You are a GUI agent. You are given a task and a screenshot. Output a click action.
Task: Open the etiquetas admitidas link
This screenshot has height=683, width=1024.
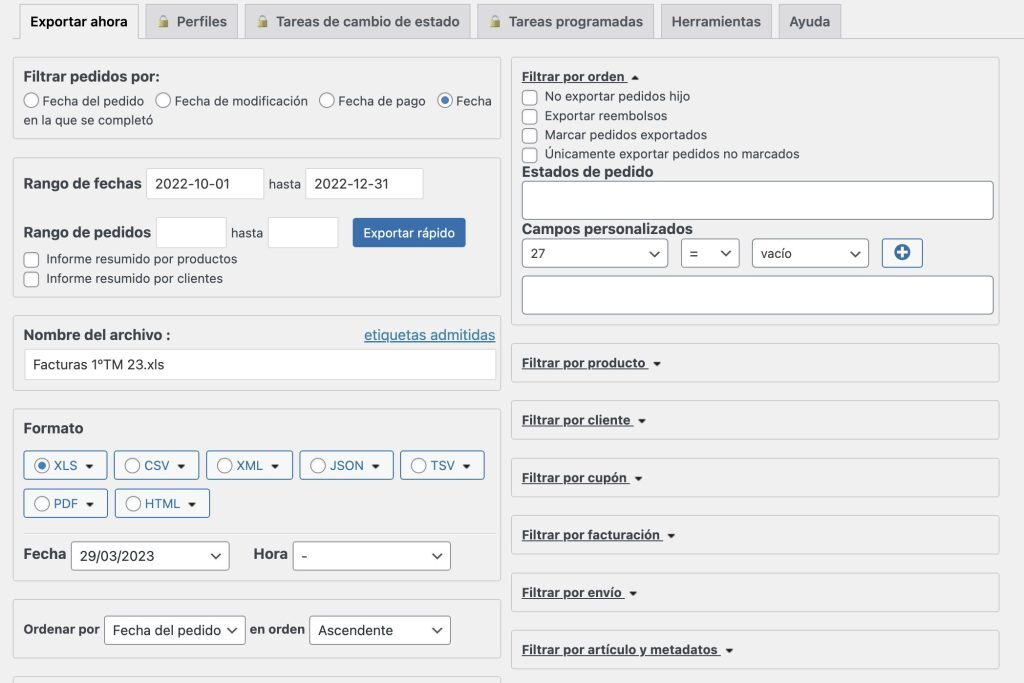(429, 335)
